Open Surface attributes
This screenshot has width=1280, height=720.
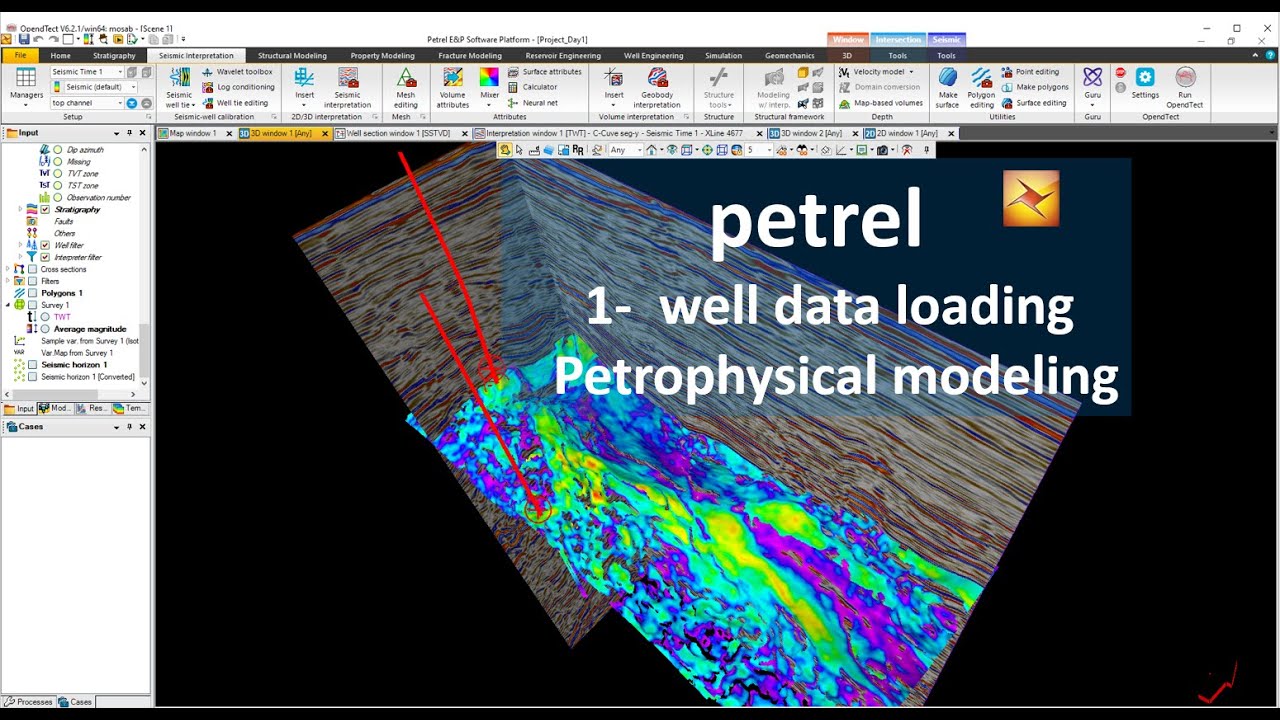pos(544,72)
